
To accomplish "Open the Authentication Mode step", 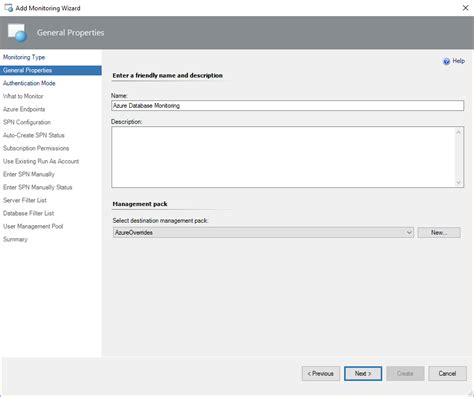I will [x=29, y=83].
